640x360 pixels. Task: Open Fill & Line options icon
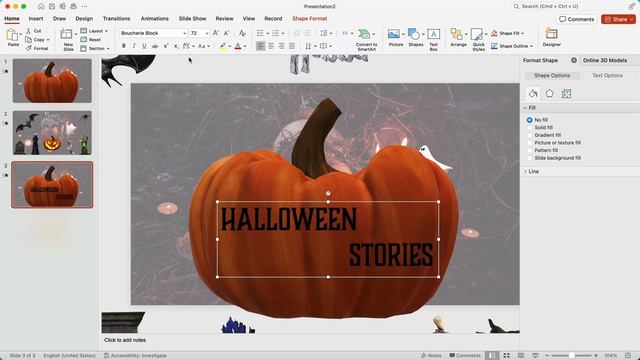533,93
